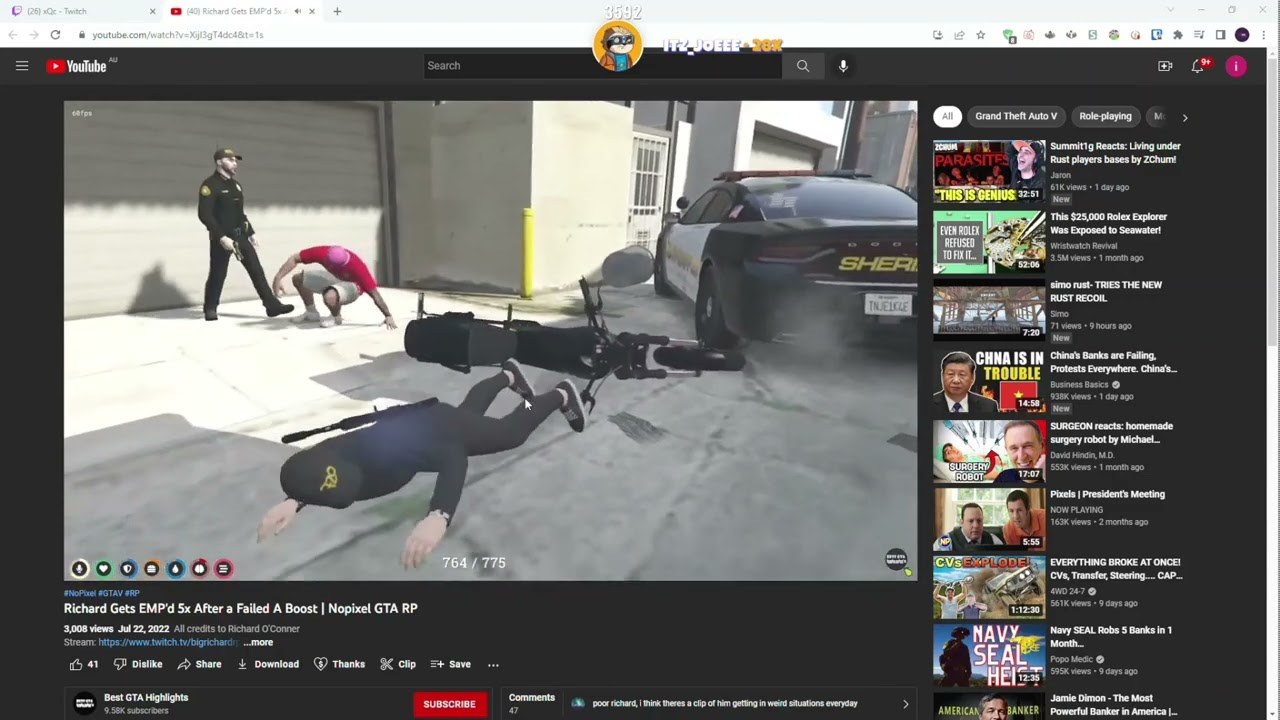
Task: Open the YouTube account avatar menu
Action: click(x=1236, y=66)
